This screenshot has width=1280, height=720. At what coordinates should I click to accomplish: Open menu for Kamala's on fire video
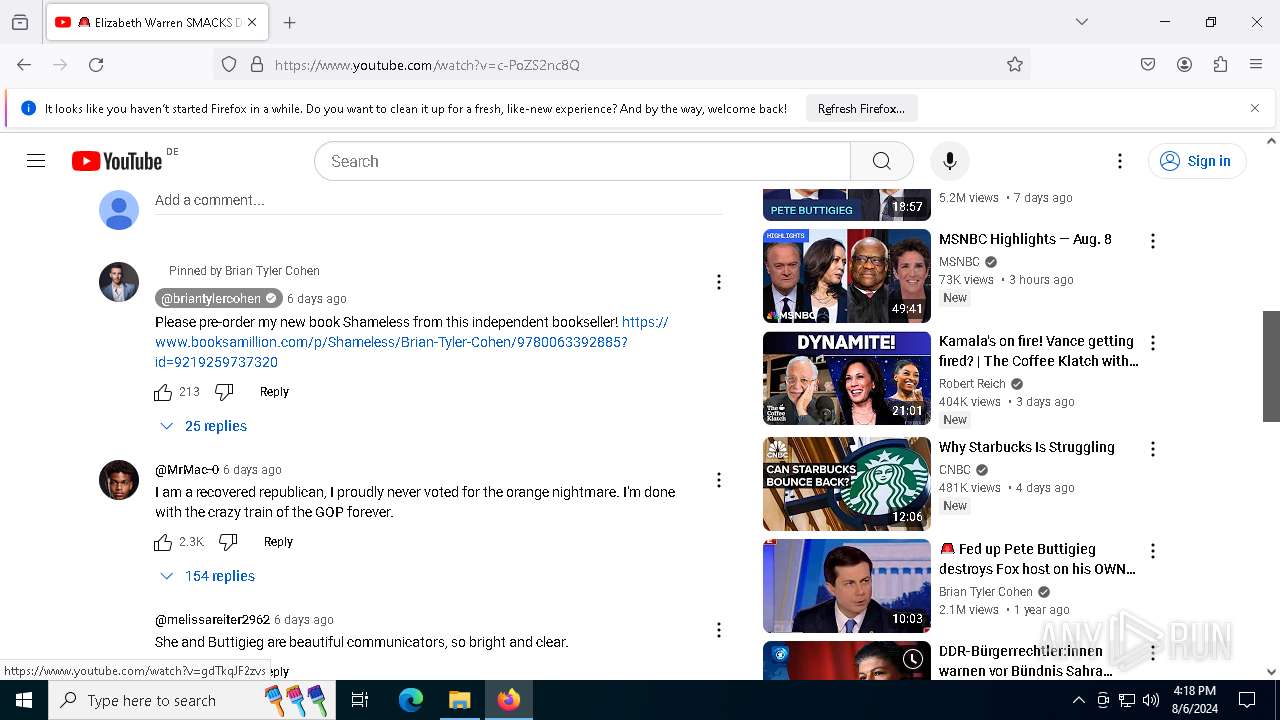(1153, 343)
